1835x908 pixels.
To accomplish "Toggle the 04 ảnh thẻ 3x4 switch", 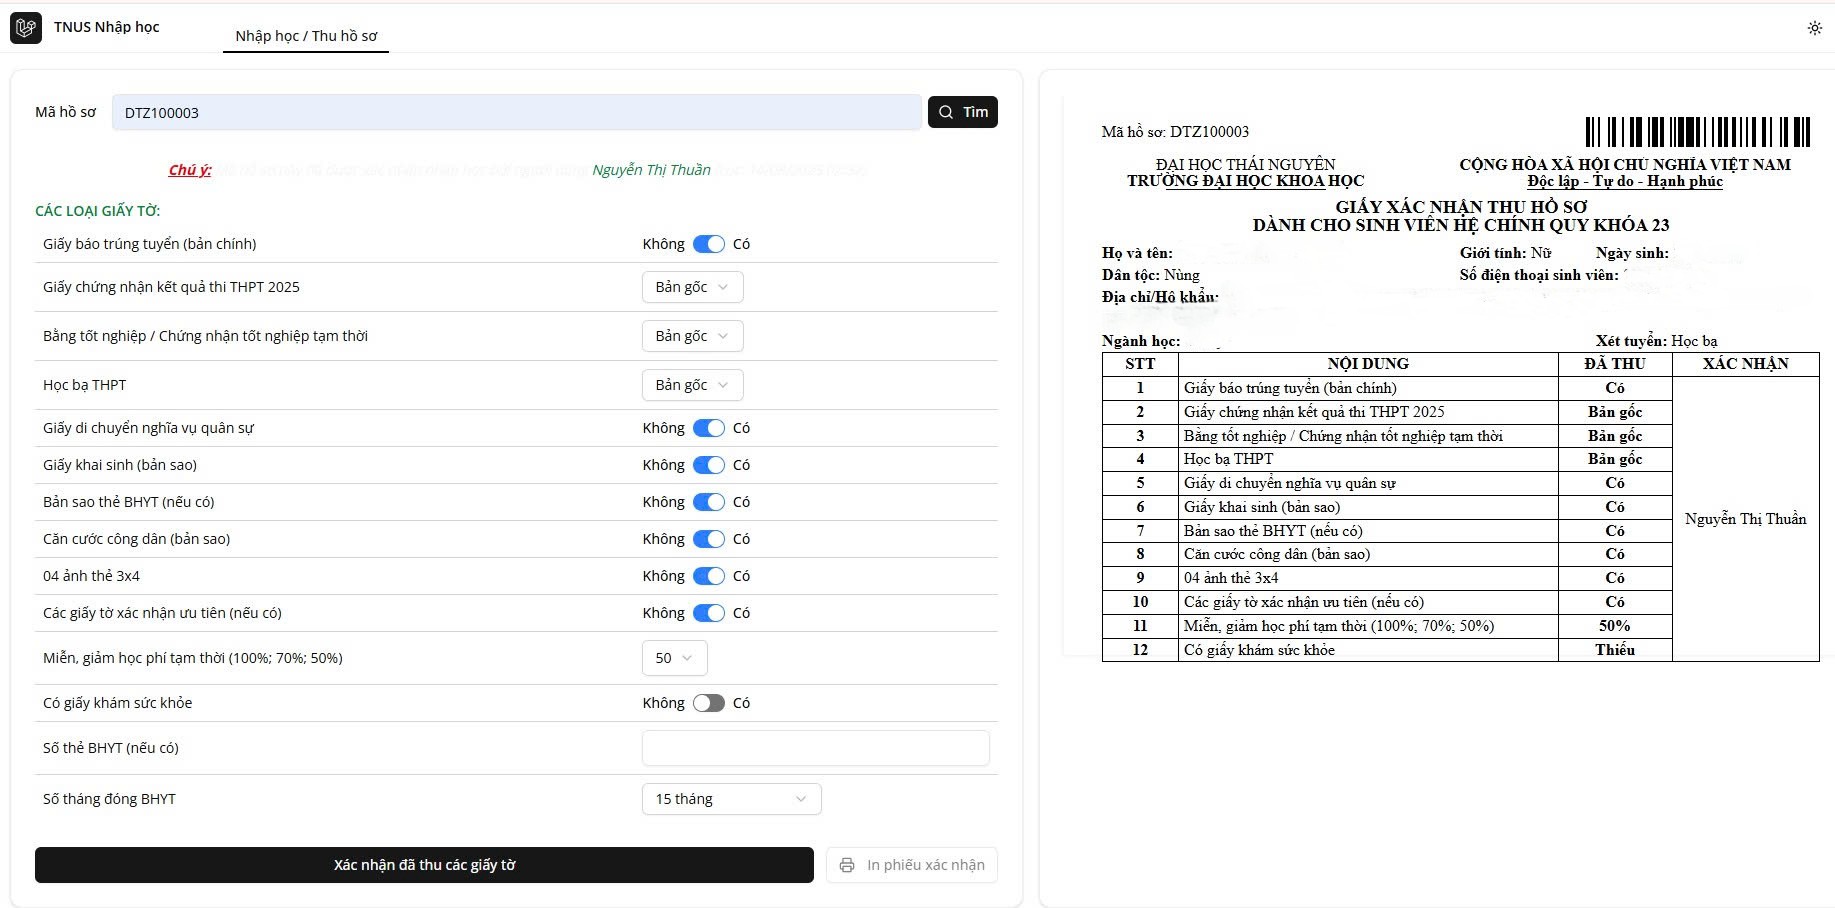I will pyautogui.click(x=708, y=576).
